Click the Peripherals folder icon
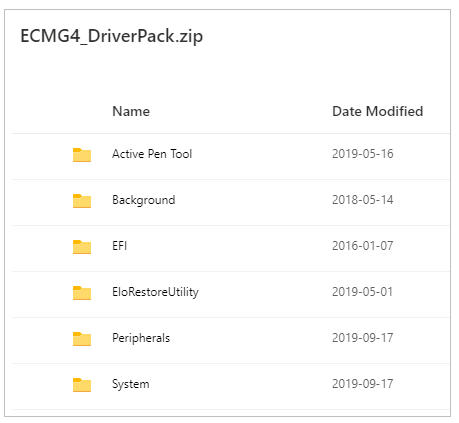This screenshot has width=459, height=423. tap(82, 339)
